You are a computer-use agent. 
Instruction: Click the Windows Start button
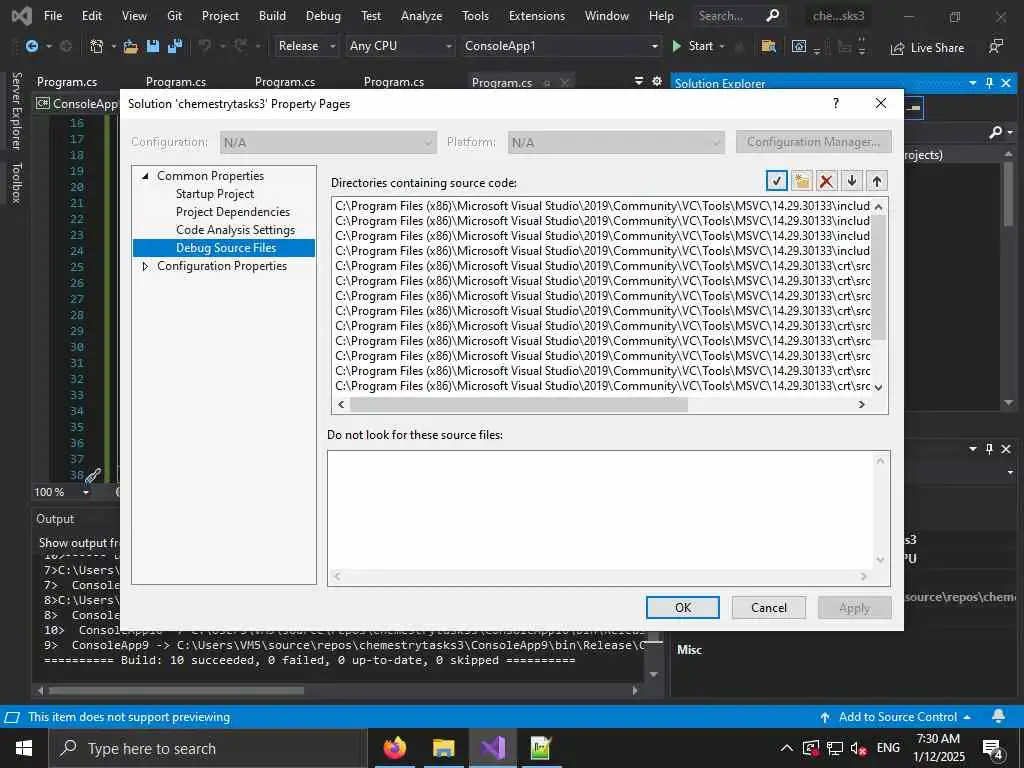pyautogui.click(x=24, y=748)
